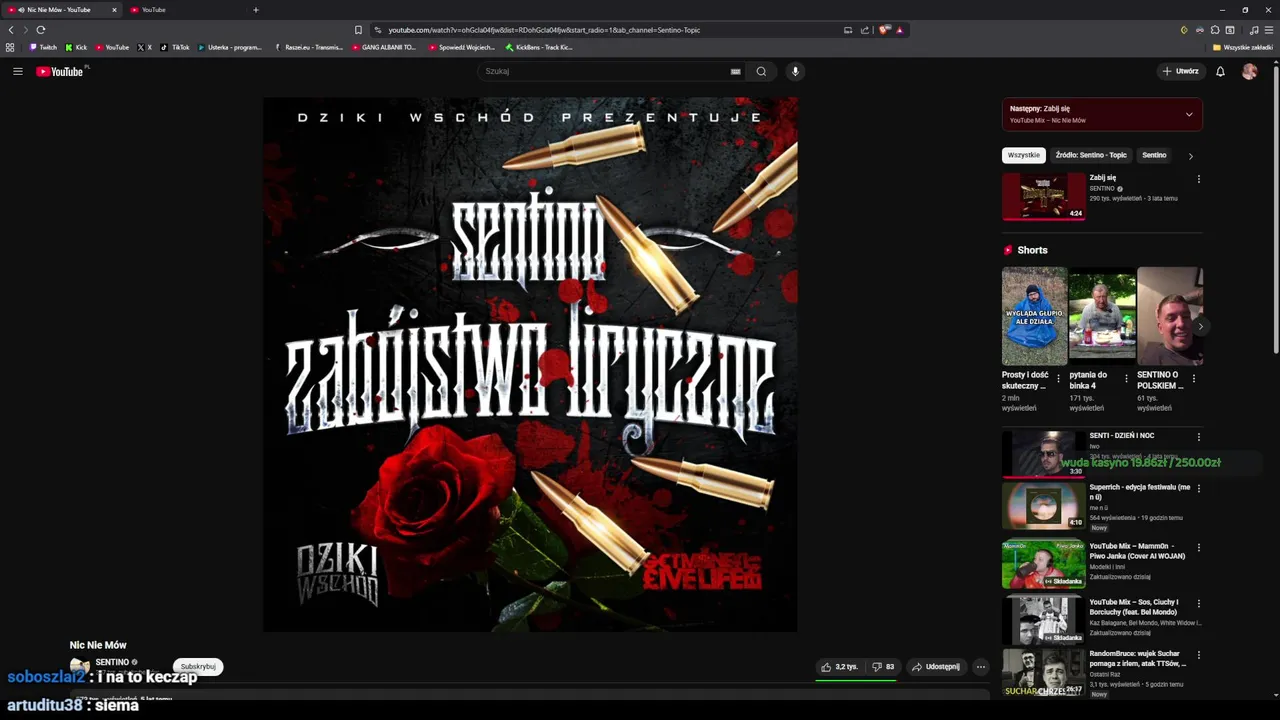
Task: Select the Sentino filter chip
Action: coord(1154,155)
